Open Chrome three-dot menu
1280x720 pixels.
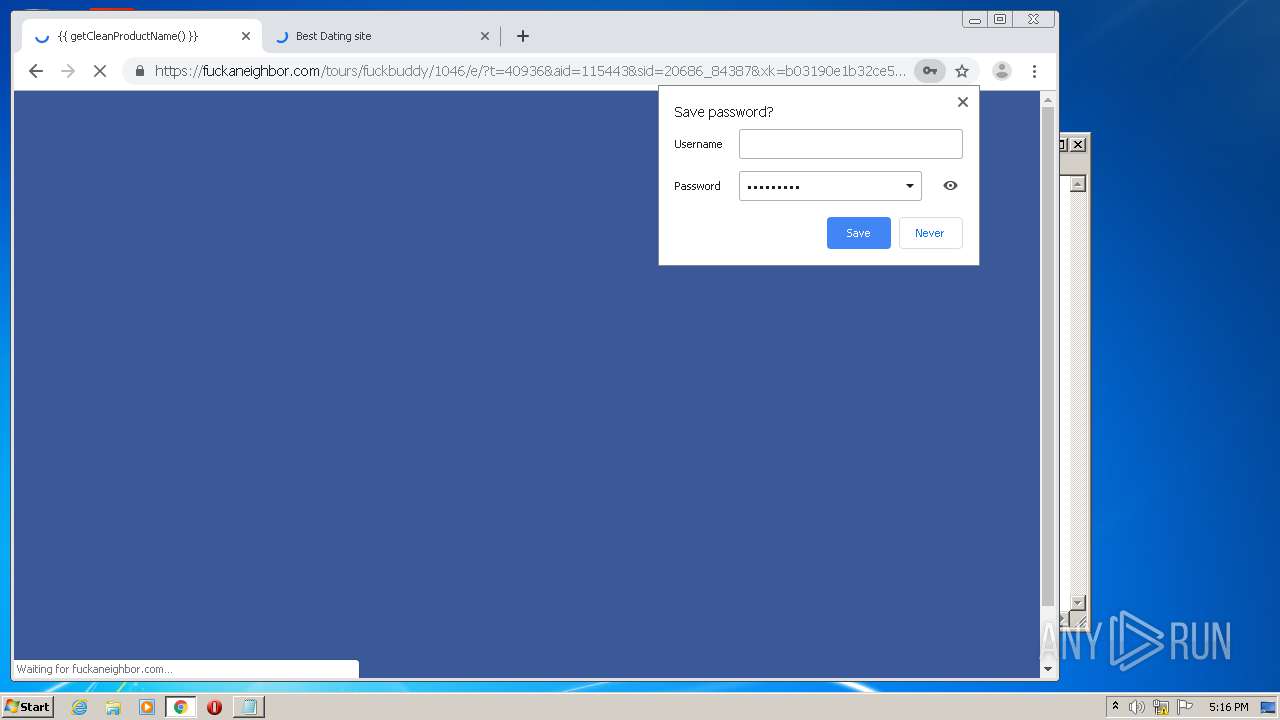pos(1034,71)
